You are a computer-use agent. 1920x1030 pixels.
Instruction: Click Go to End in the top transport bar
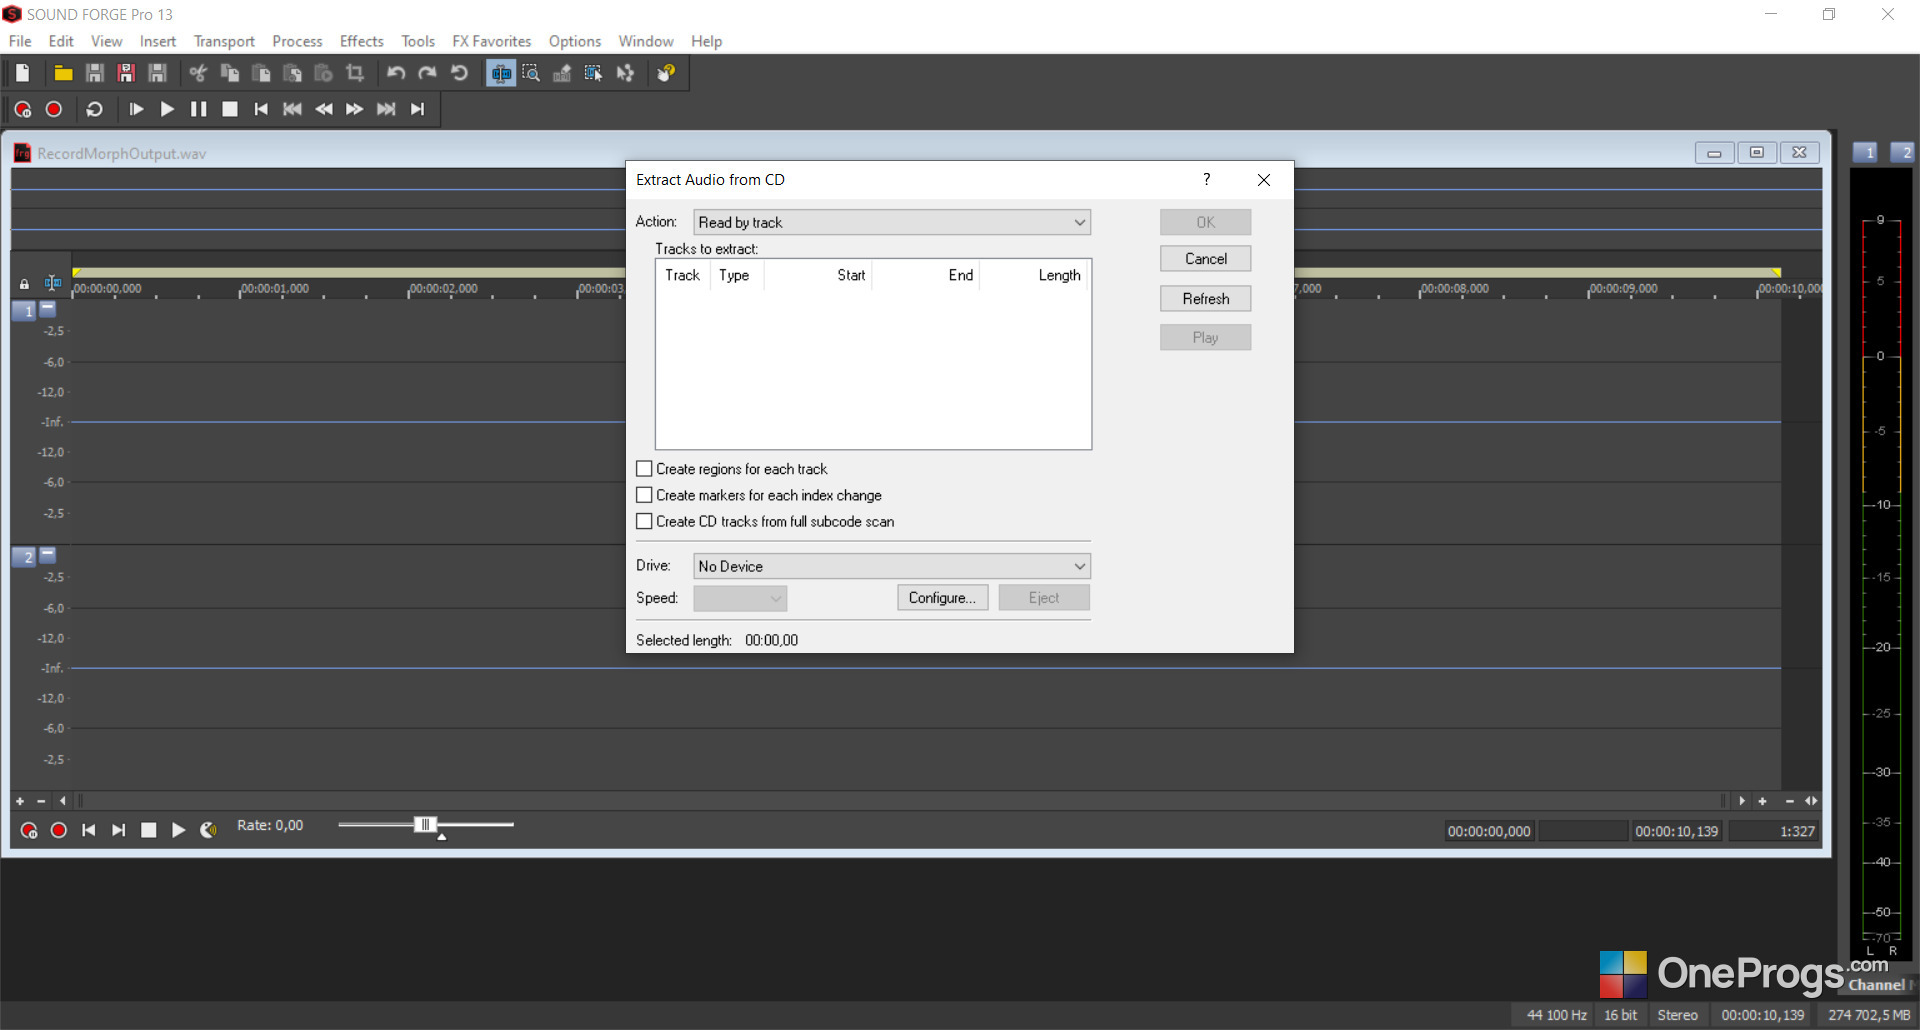[x=418, y=109]
